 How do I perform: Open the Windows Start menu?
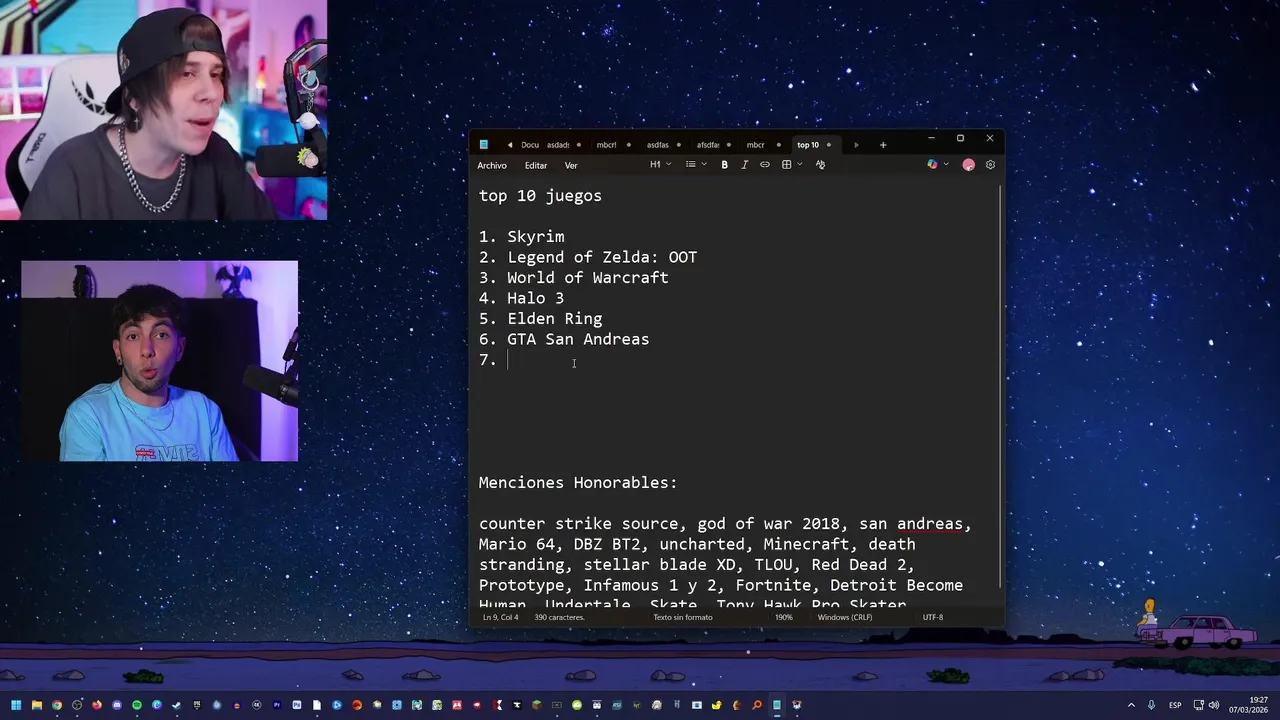pyautogui.click(x=16, y=705)
